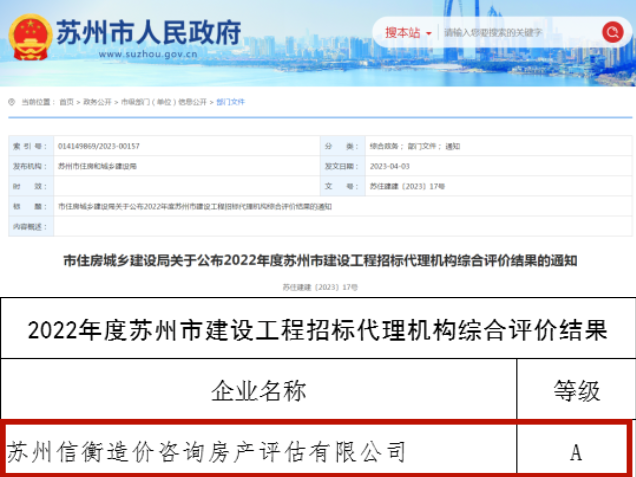636x477 pixels.
Task: Click the location pin icon before 当前位置
Action: point(11,102)
